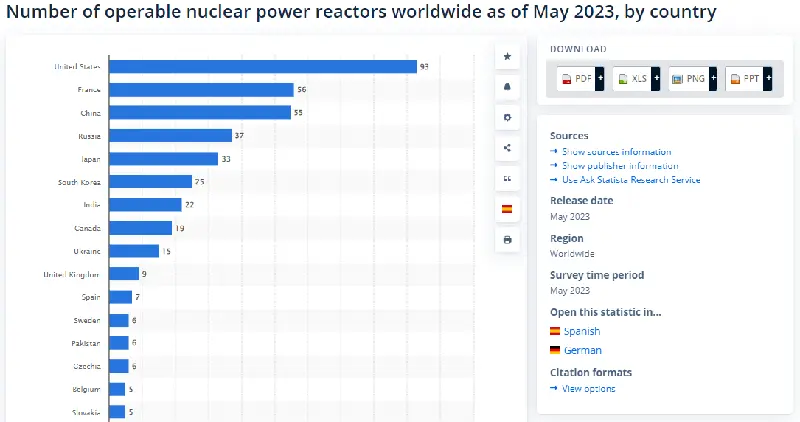Open this statistic in Spanish
This screenshot has width=800, height=422.
582,331
